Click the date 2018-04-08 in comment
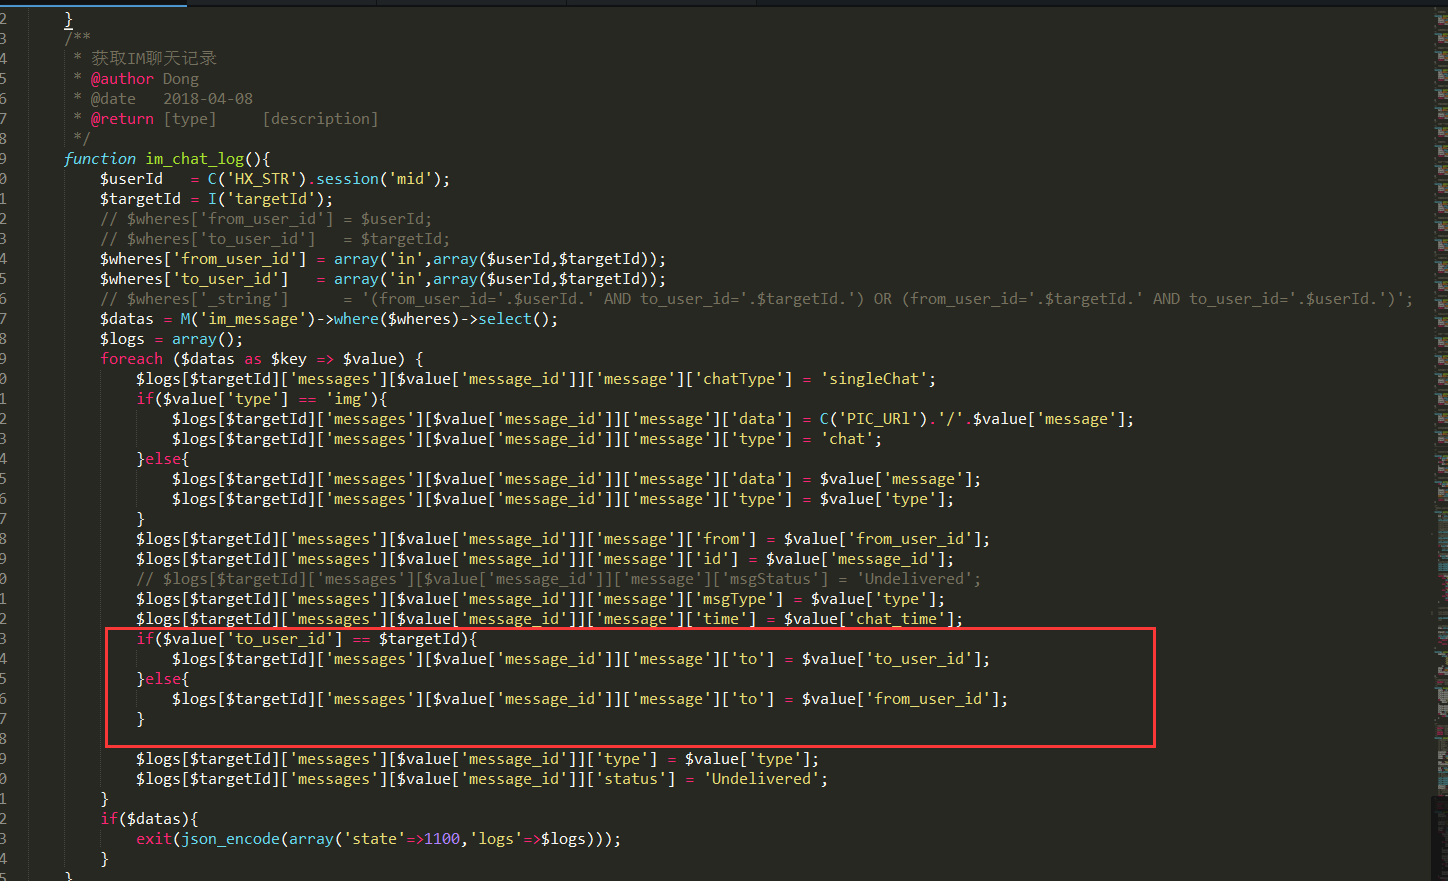 [208, 99]
